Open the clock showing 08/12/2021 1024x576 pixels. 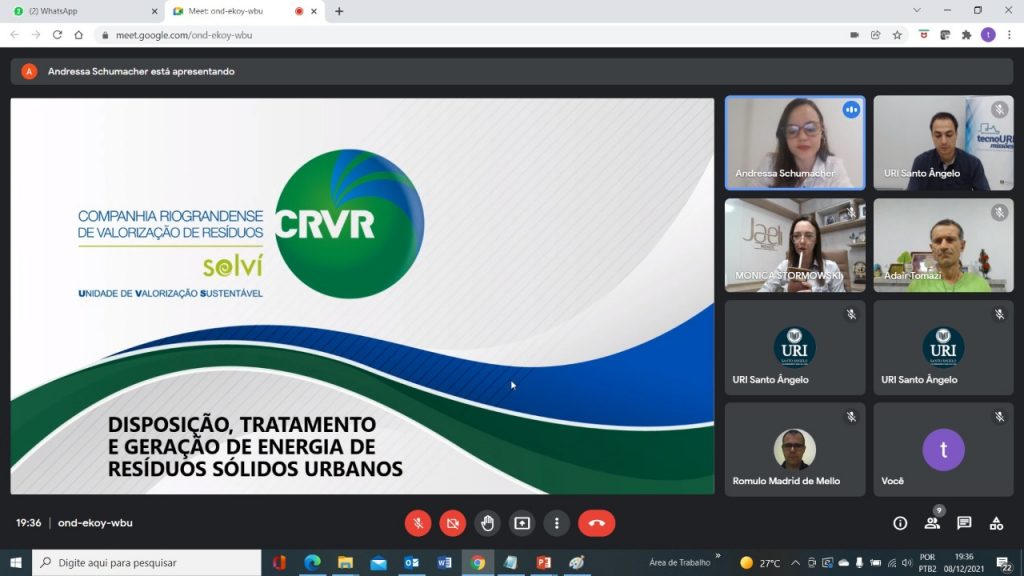964,562
